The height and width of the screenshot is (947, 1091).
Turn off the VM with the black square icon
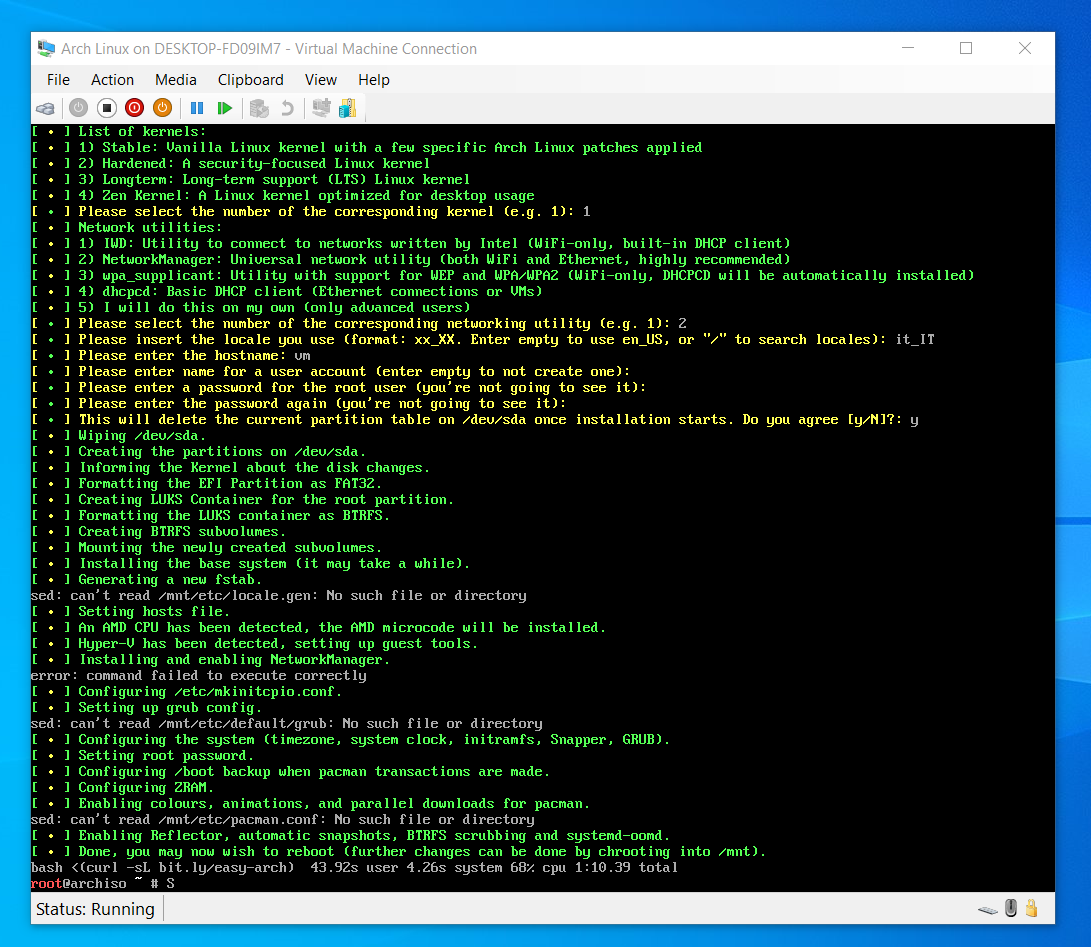[106, 108]
